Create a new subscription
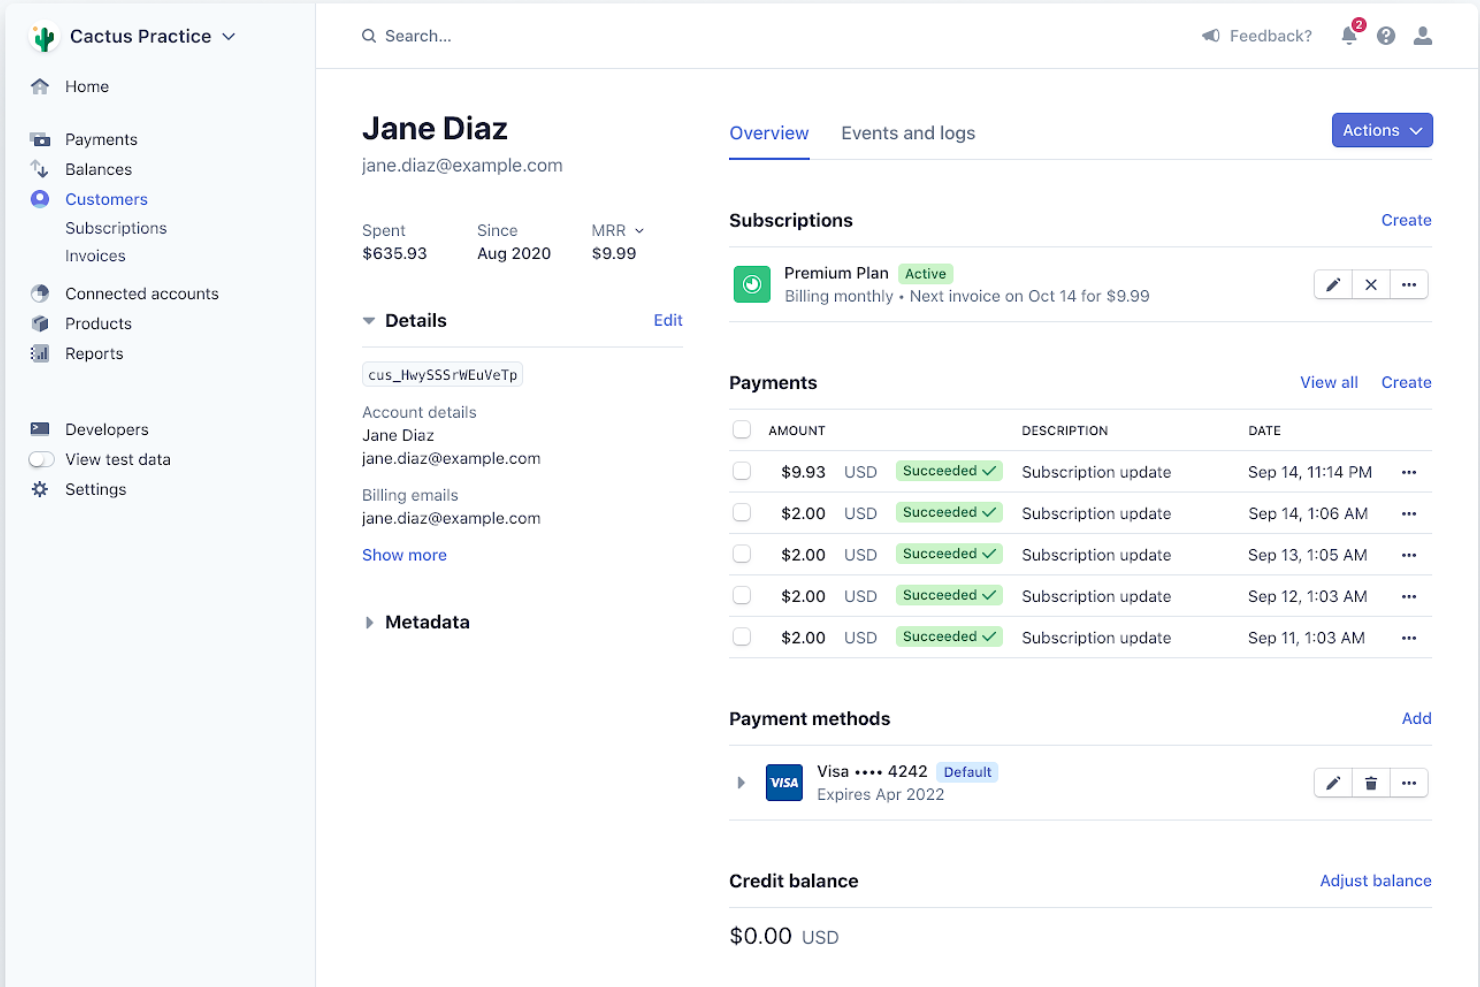 coord(1406,220)
